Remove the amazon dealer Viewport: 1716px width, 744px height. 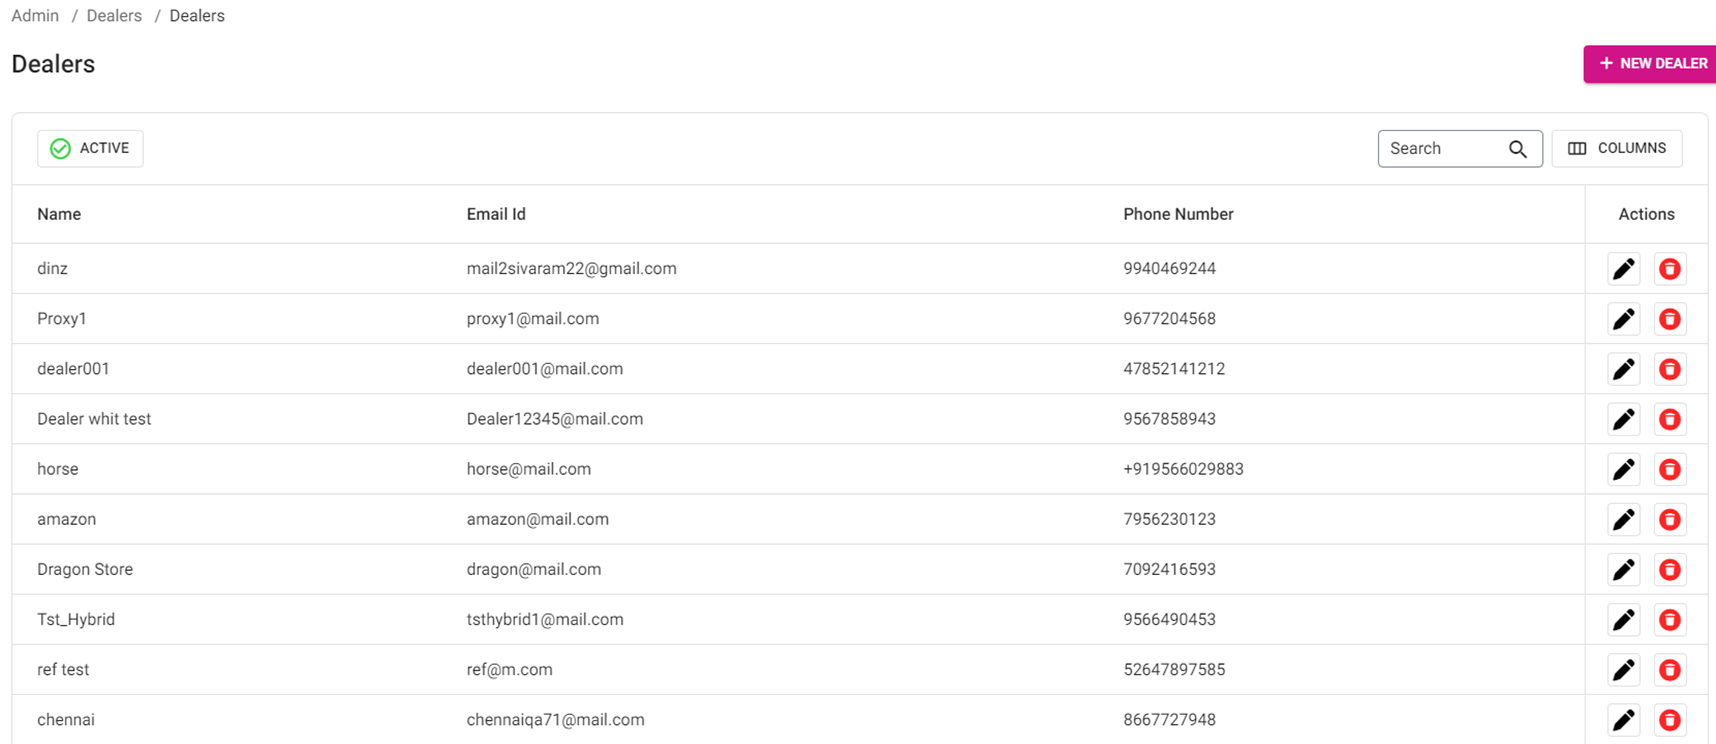click(1669, 519)
